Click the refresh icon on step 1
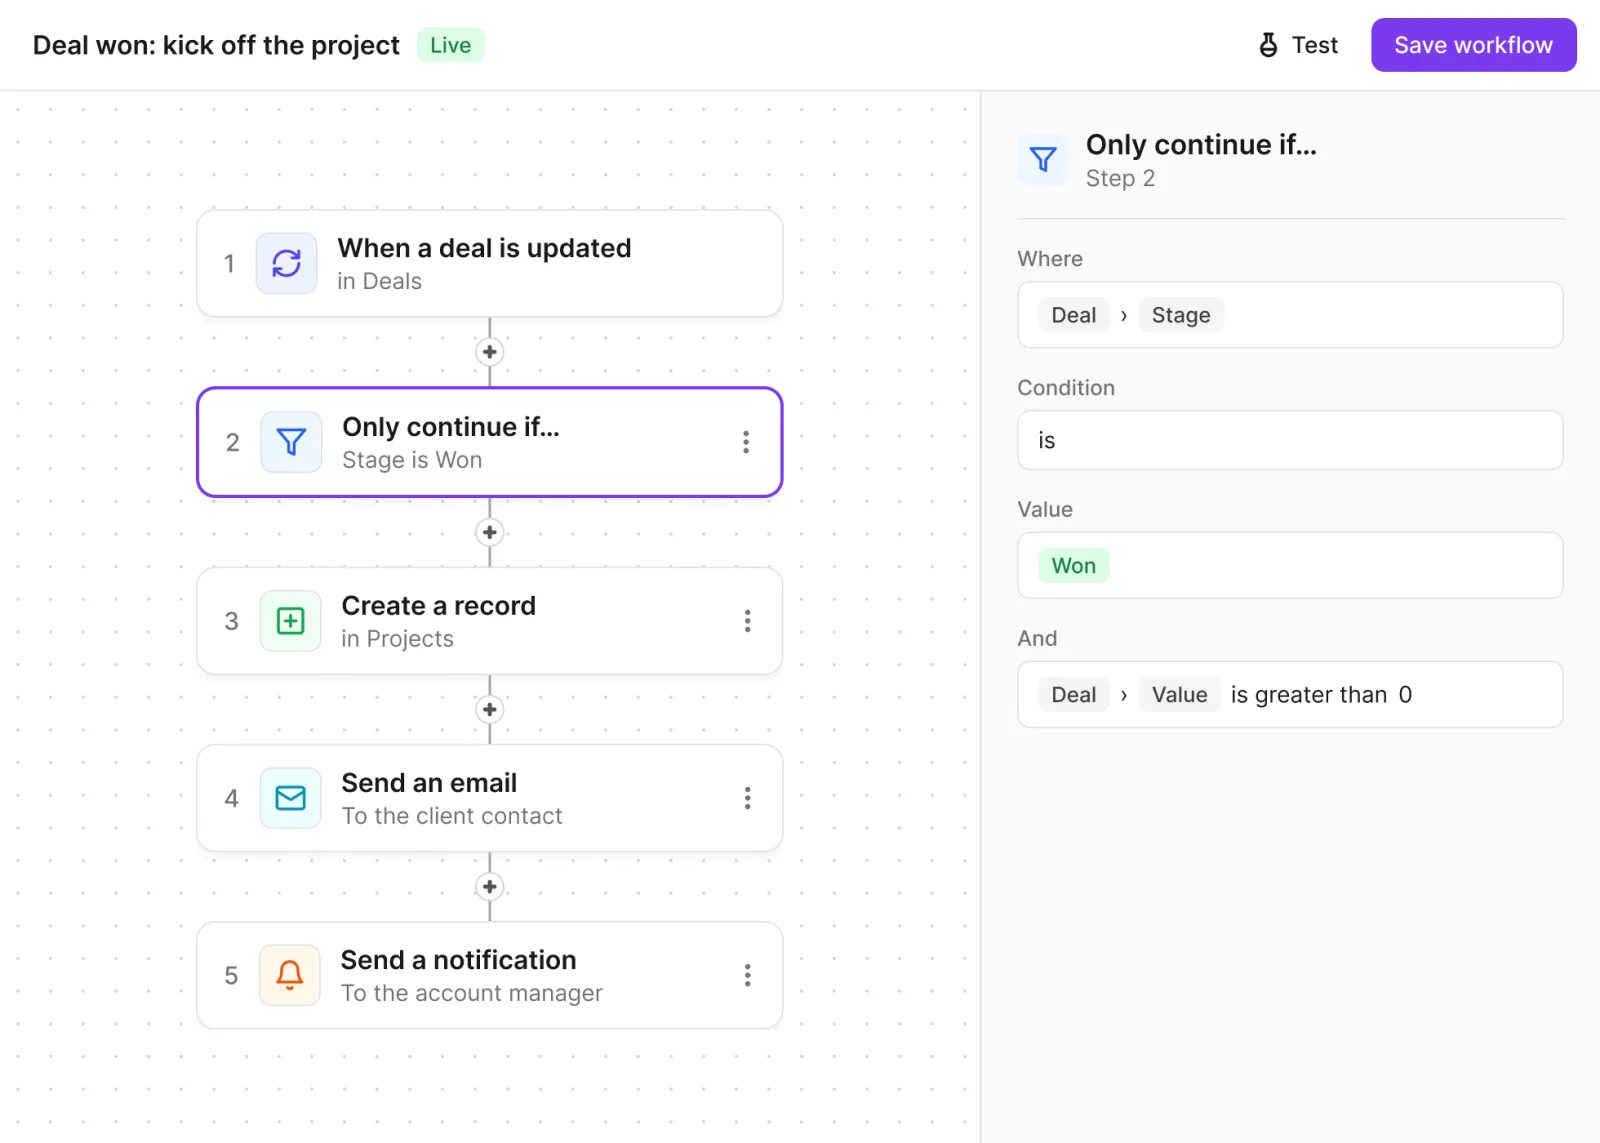Screen dimensions: 1600x1143 pyautogui.click(x=287, y=263)
